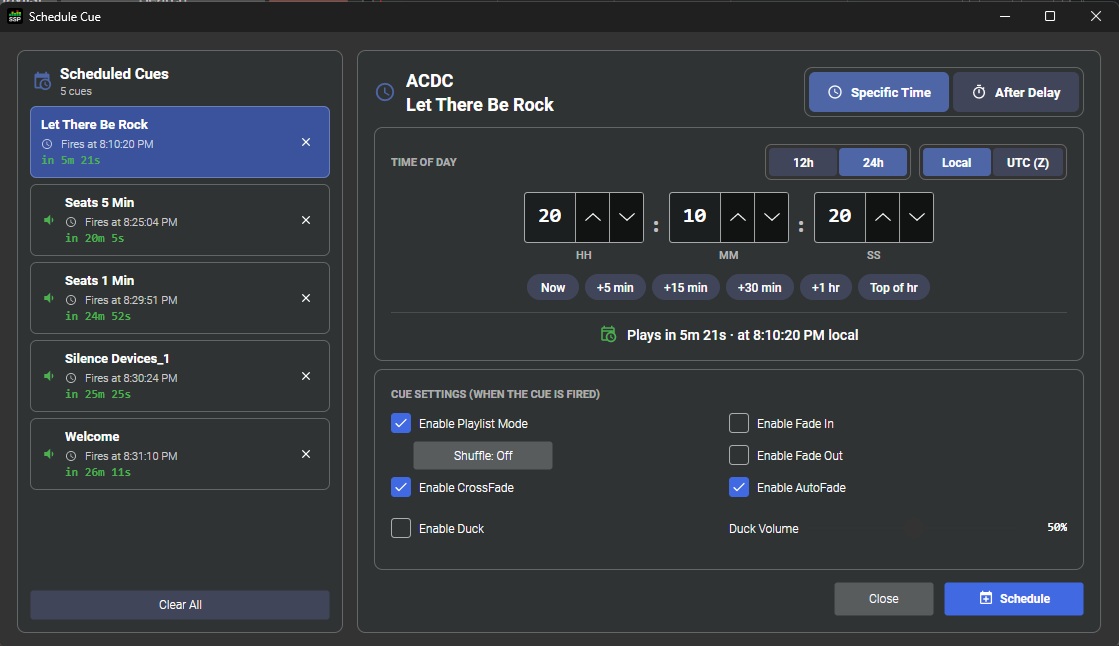The image size is (1119, 646).
Task: Remove the Silence Devices_1 scheduled cue
Action: [x=305, y=375]
